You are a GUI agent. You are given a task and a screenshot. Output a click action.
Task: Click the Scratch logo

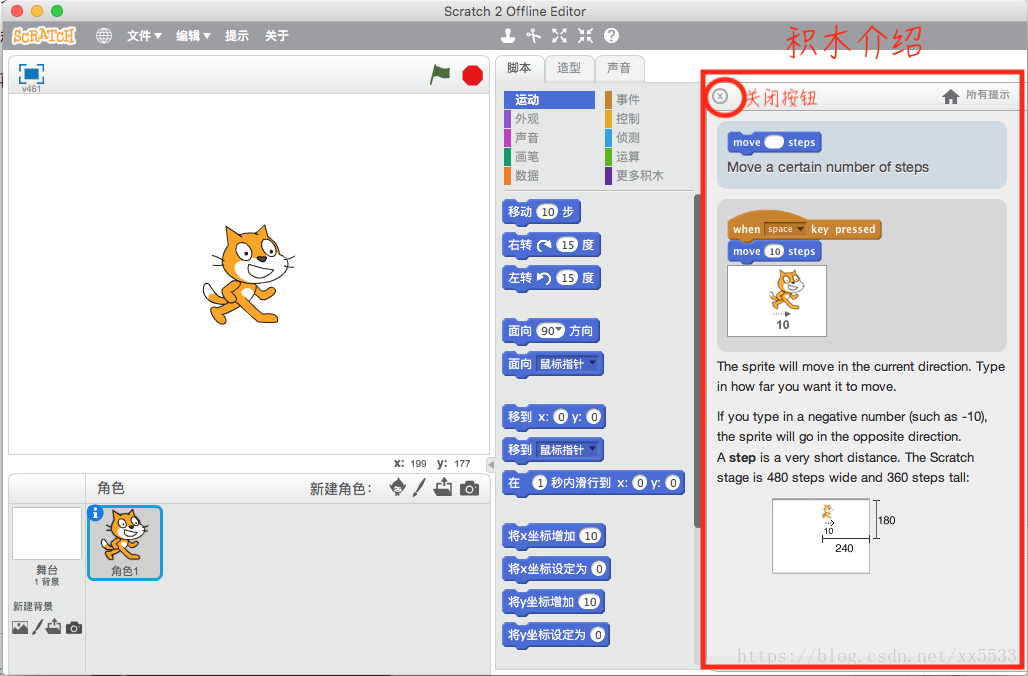click(x=44, y=35)
